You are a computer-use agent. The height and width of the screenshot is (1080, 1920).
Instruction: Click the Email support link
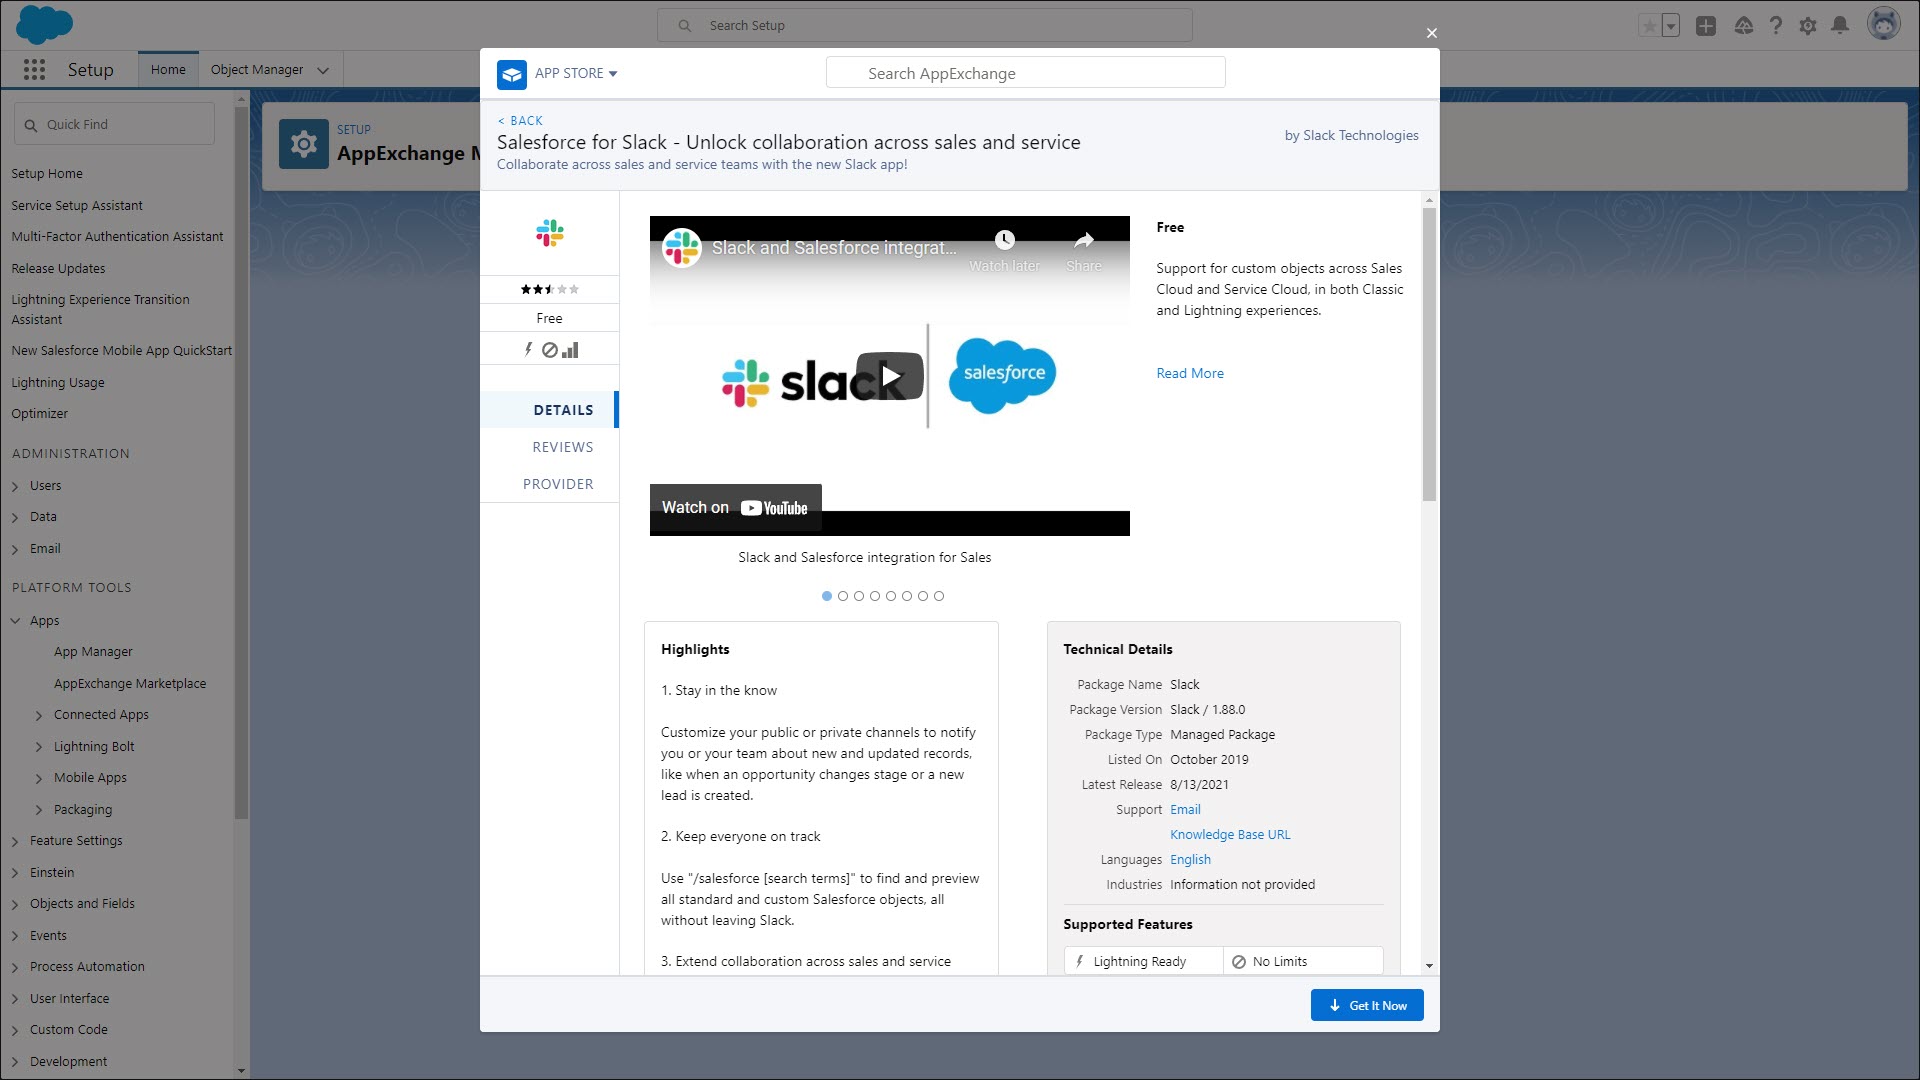tap(1184, 810)
